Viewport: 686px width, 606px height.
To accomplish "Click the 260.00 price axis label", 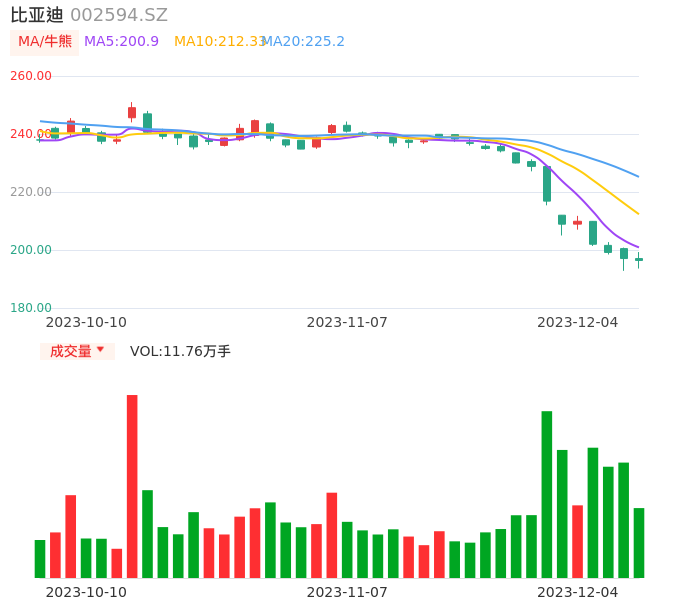I will 31,76.
